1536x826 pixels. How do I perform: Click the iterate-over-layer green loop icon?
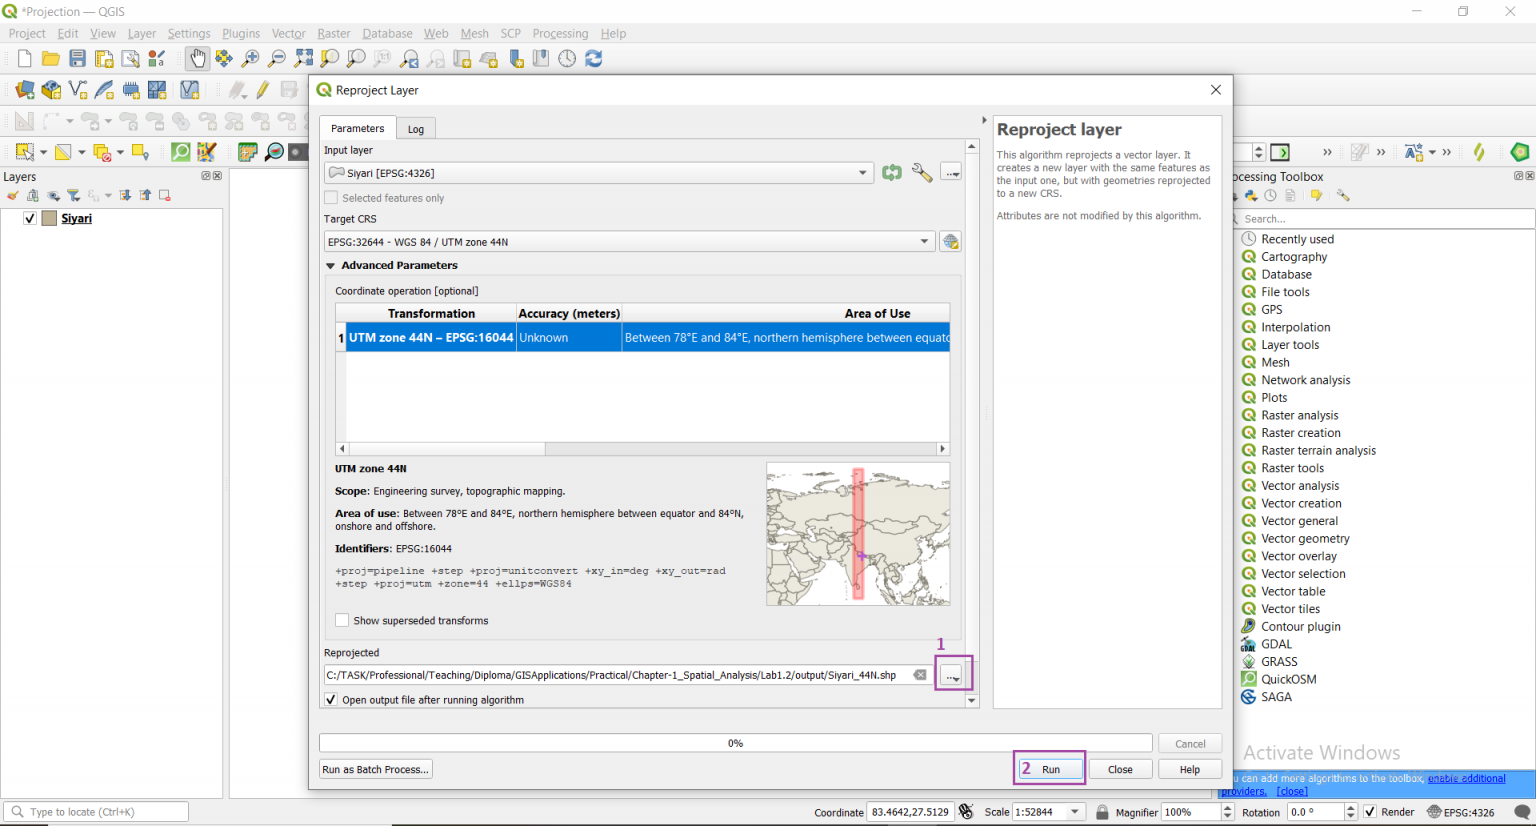point(891,172)
